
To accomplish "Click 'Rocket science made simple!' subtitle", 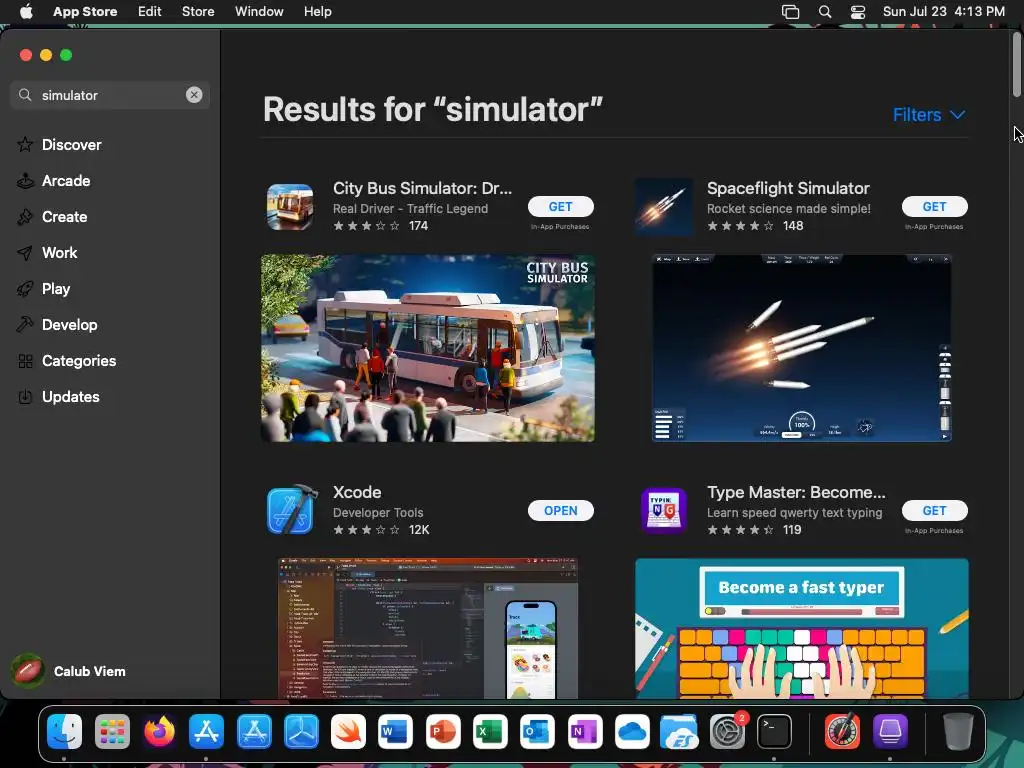I will pos(788,208).
